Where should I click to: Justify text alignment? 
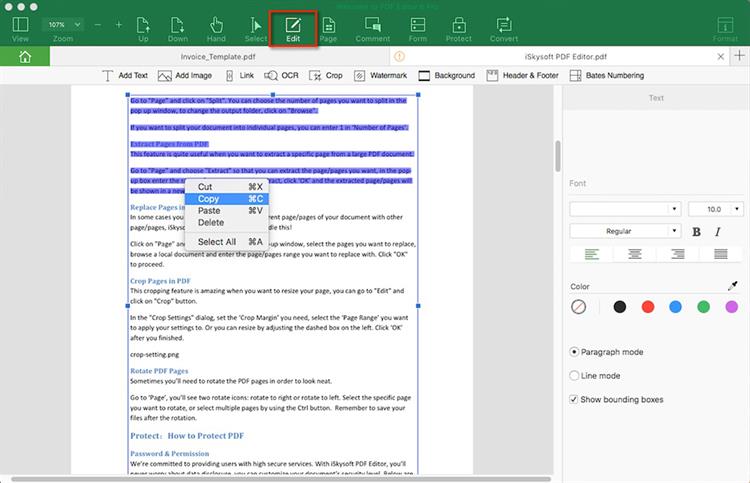click(721, 254)
